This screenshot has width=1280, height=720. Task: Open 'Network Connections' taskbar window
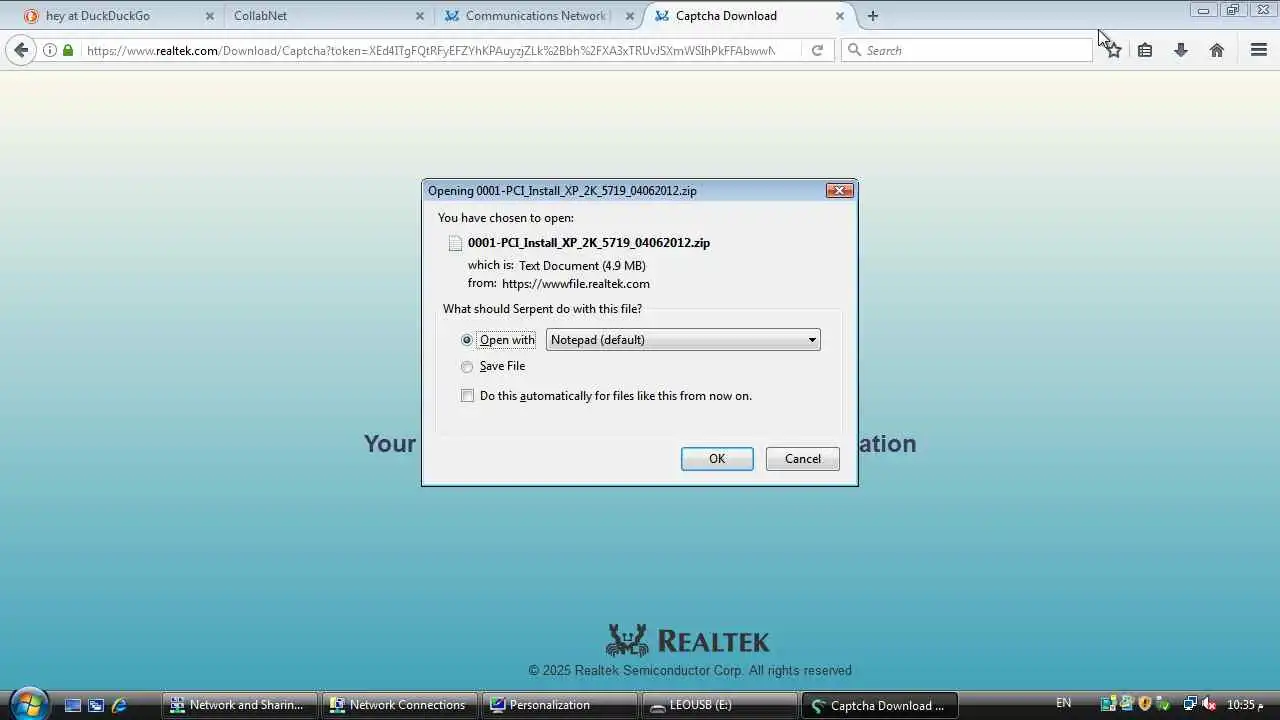pyautogui.click(x=399, y=705)
